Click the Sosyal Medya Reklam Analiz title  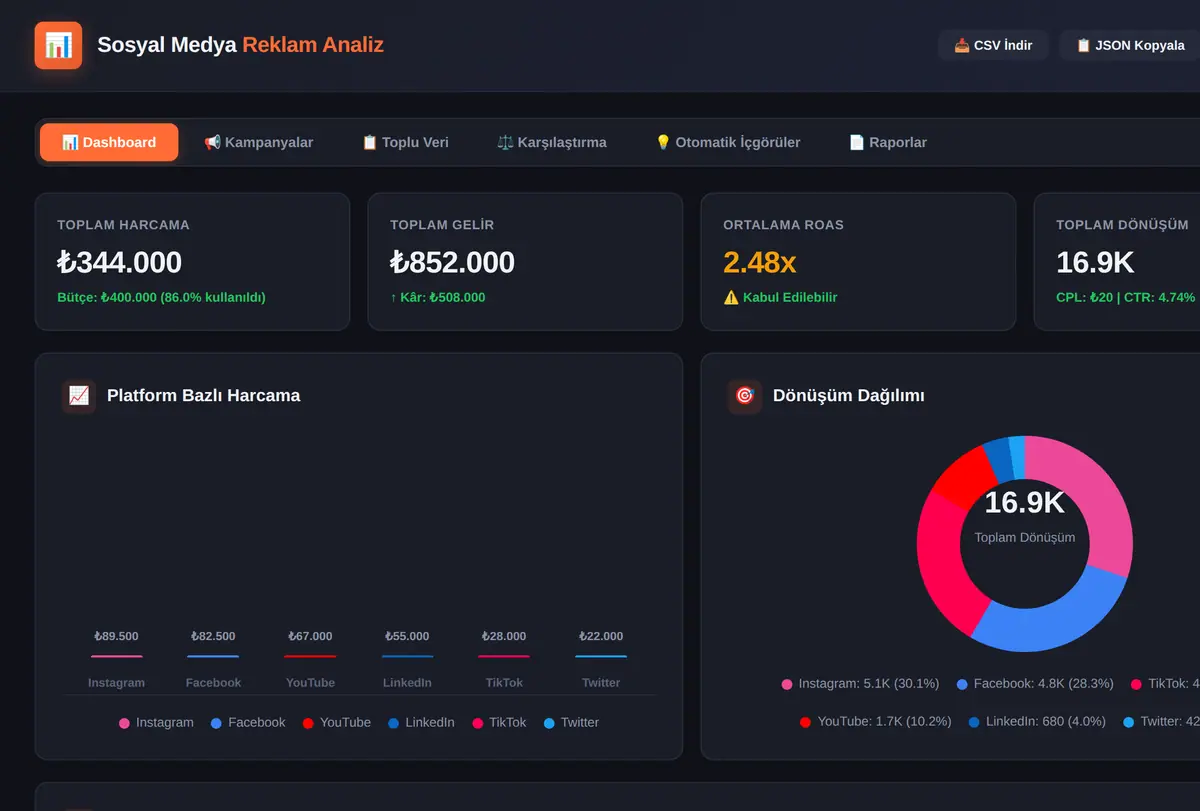240,45
